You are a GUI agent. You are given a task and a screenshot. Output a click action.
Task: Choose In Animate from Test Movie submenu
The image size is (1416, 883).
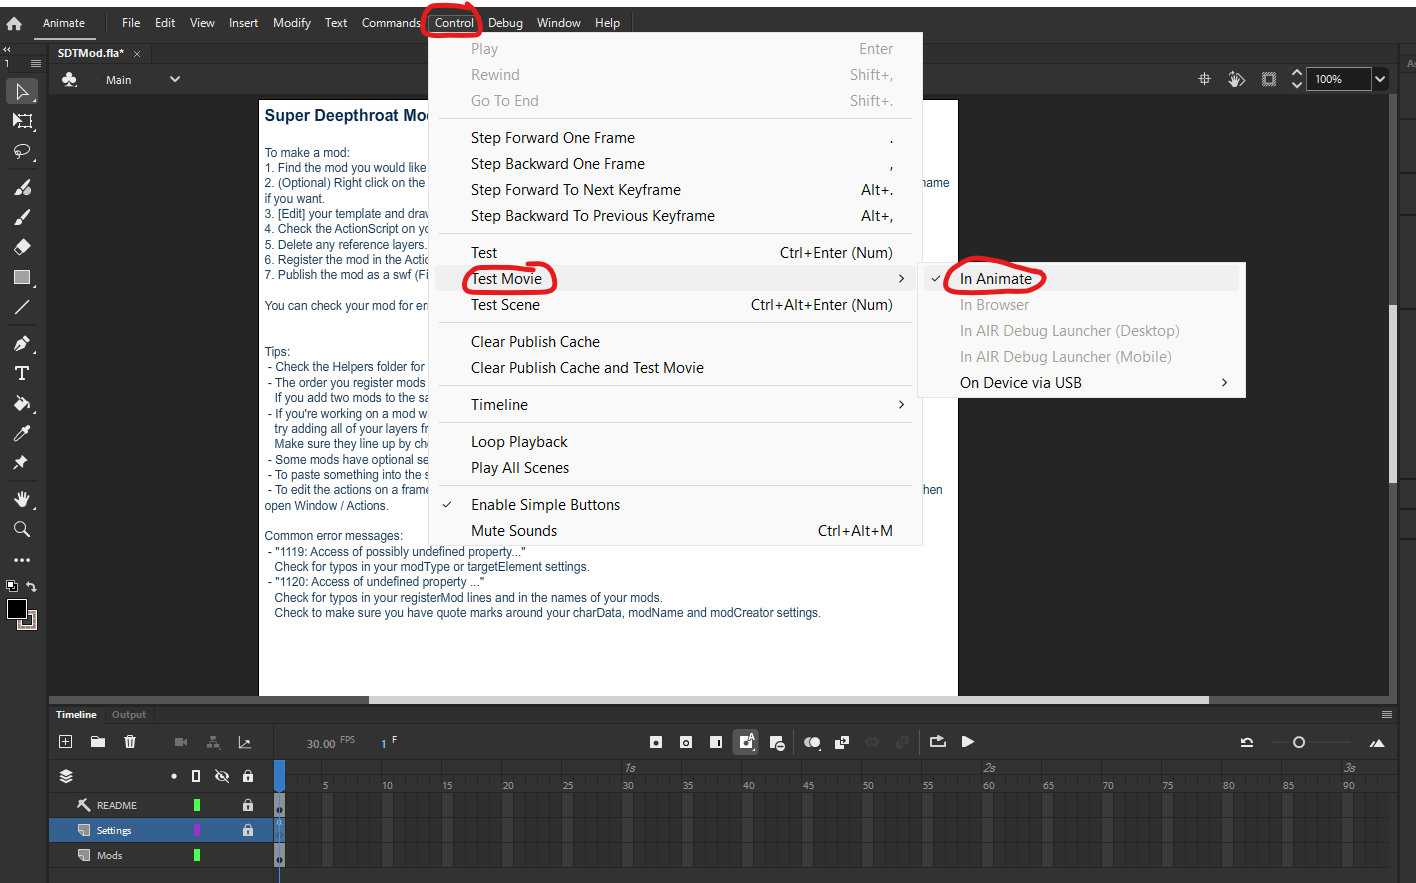click(995, 279)
